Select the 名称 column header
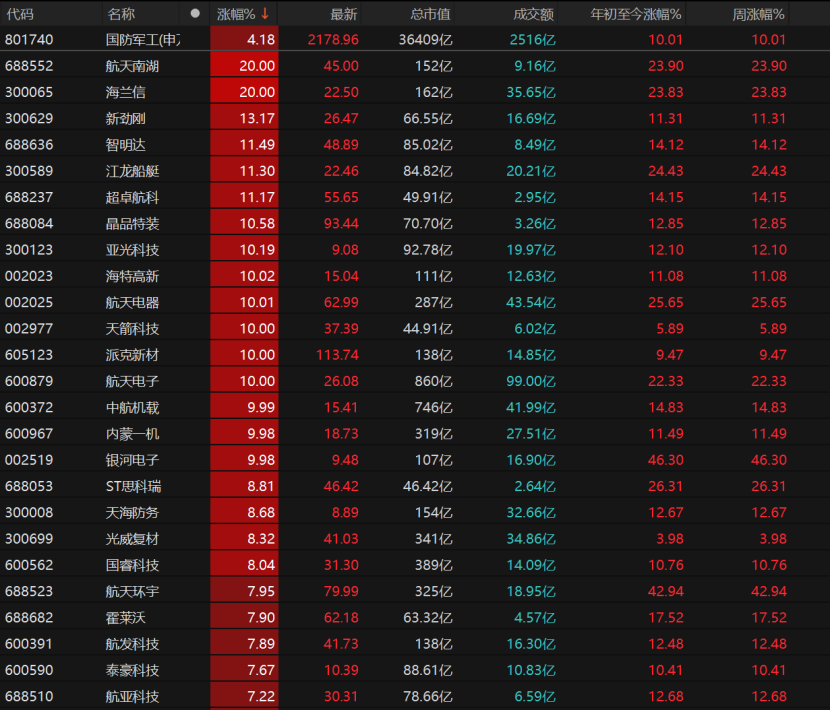Screen dimensions: 830x711 (x=121, y=14)
